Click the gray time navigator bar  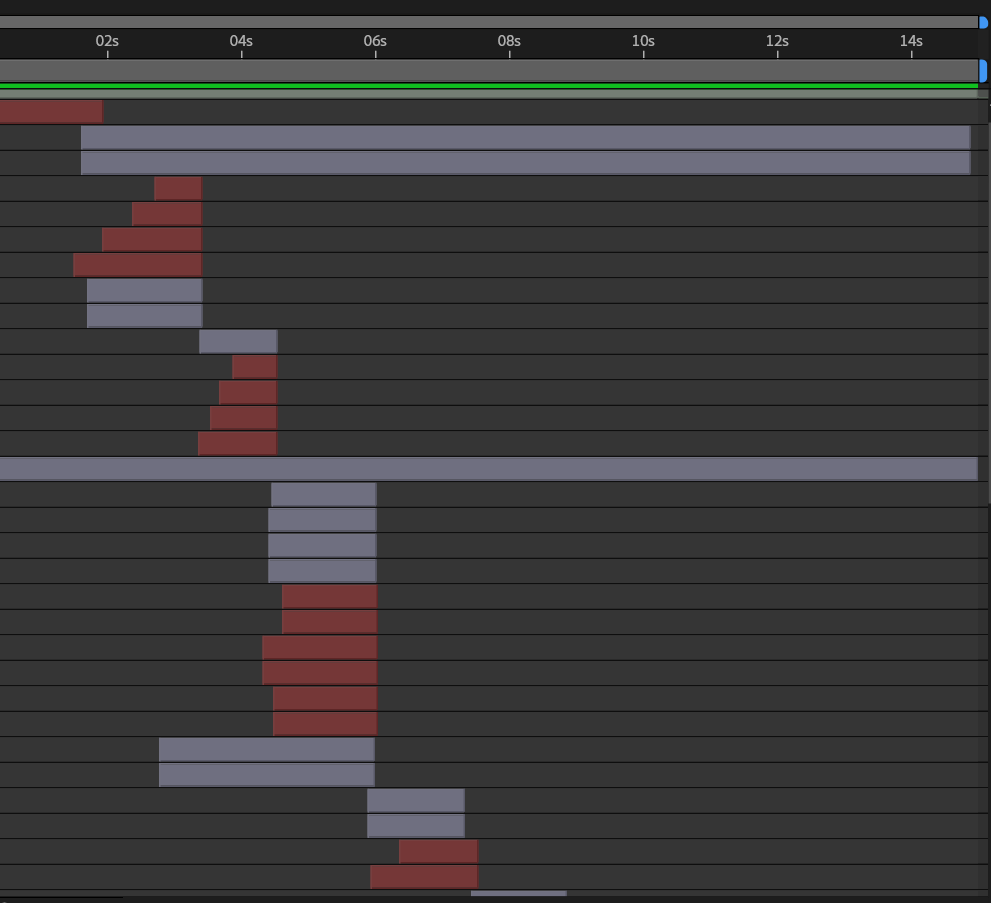pyautogui.click(x=488, y=22)
